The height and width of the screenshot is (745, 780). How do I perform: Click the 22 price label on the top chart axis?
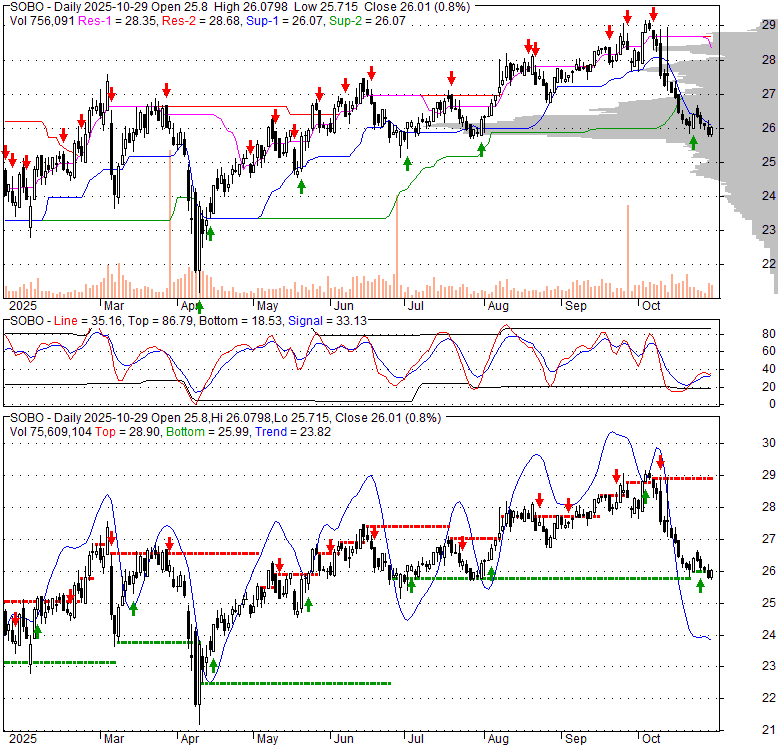click(769, 264)
